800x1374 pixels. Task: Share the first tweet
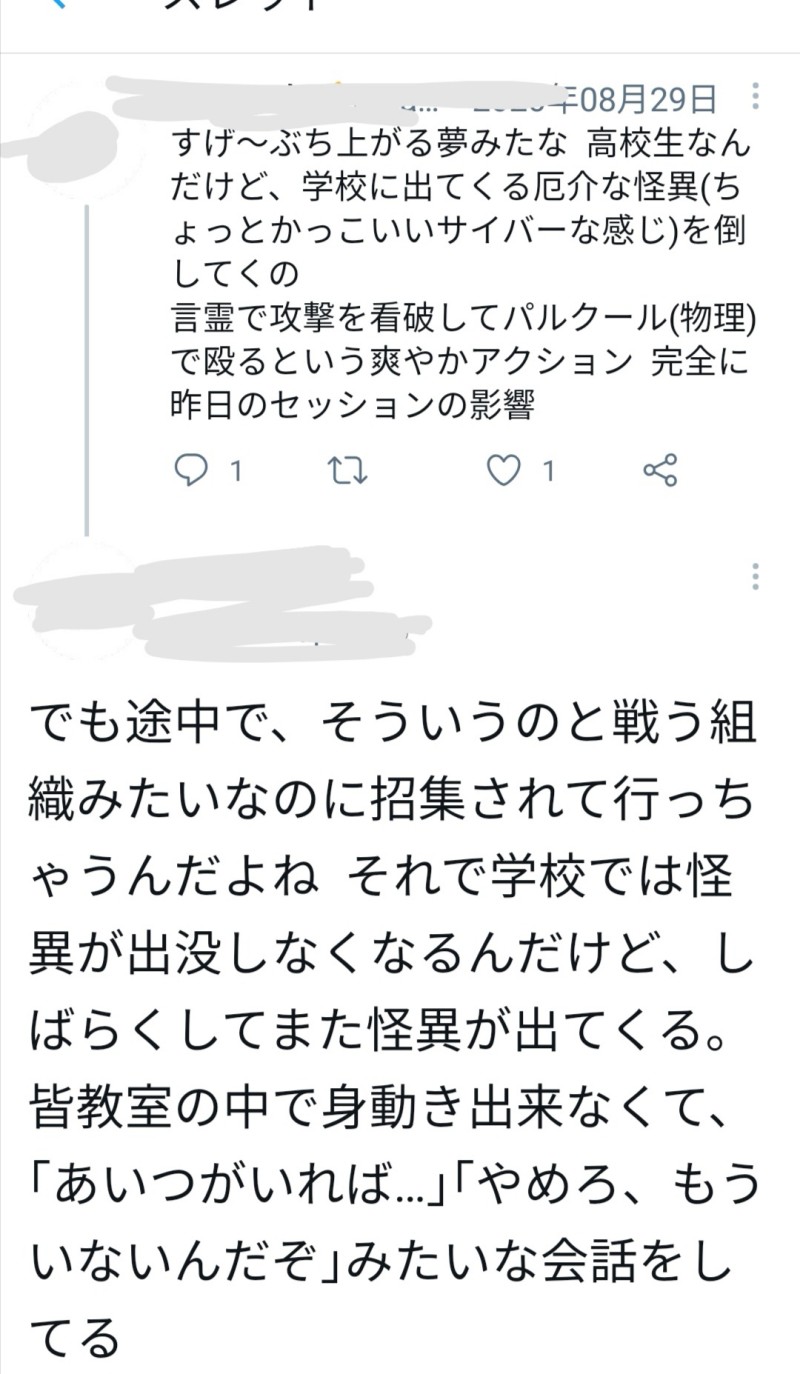point(660,470)
